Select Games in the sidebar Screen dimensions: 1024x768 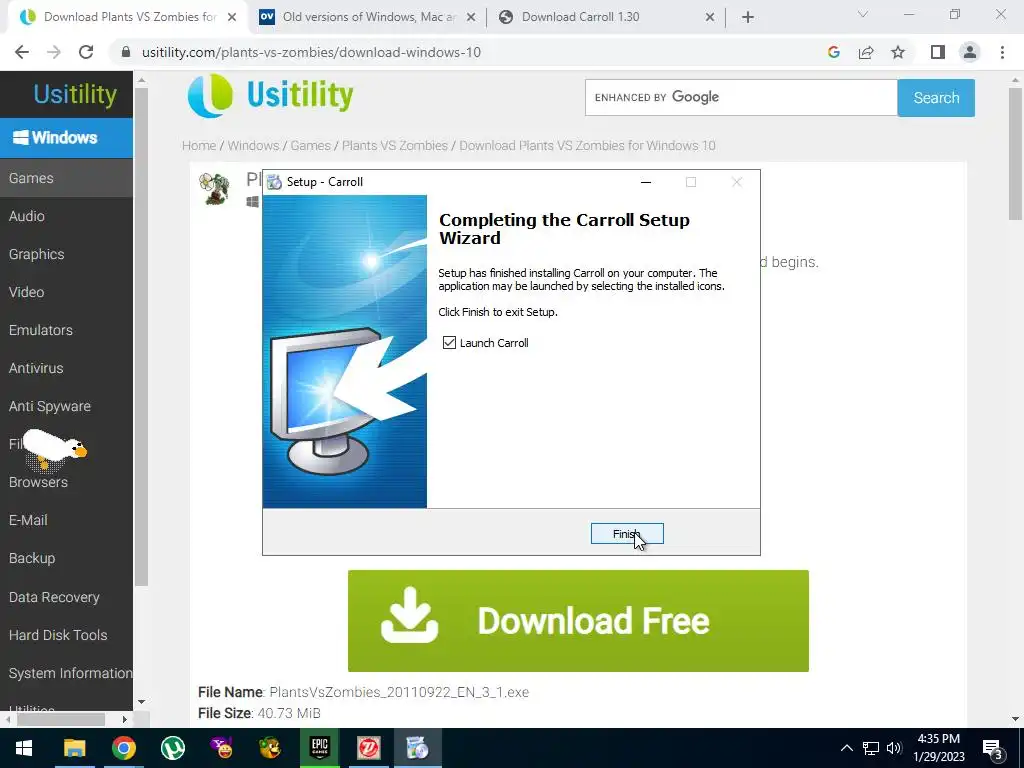coord(66,178)
